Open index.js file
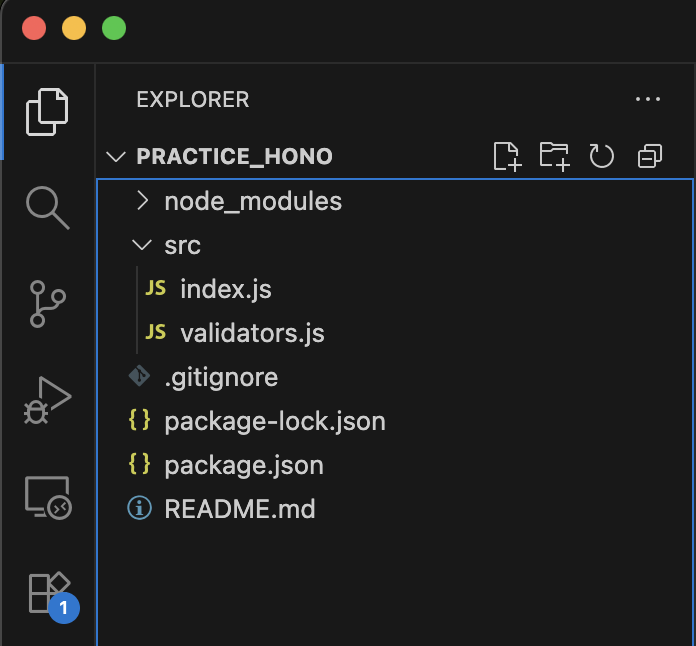Screen dimensions: 696x646 pos(225,289)
